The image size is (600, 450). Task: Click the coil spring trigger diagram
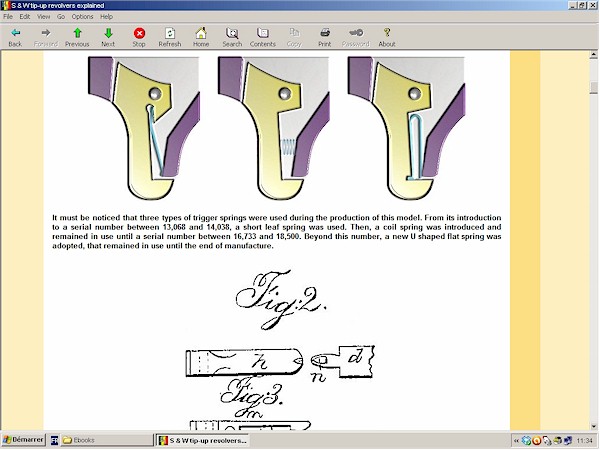pos(274,128)
